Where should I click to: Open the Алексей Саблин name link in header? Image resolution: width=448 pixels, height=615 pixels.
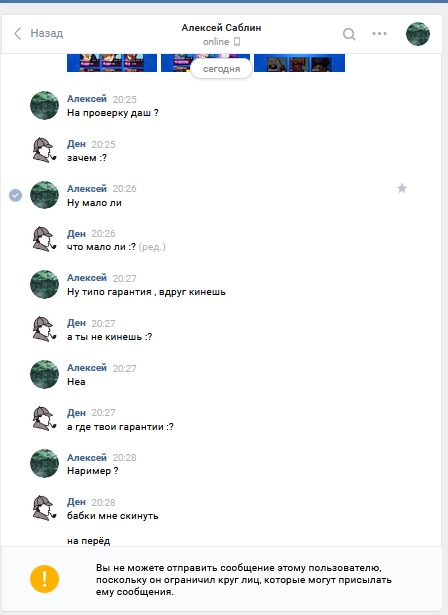click(221, 28)
